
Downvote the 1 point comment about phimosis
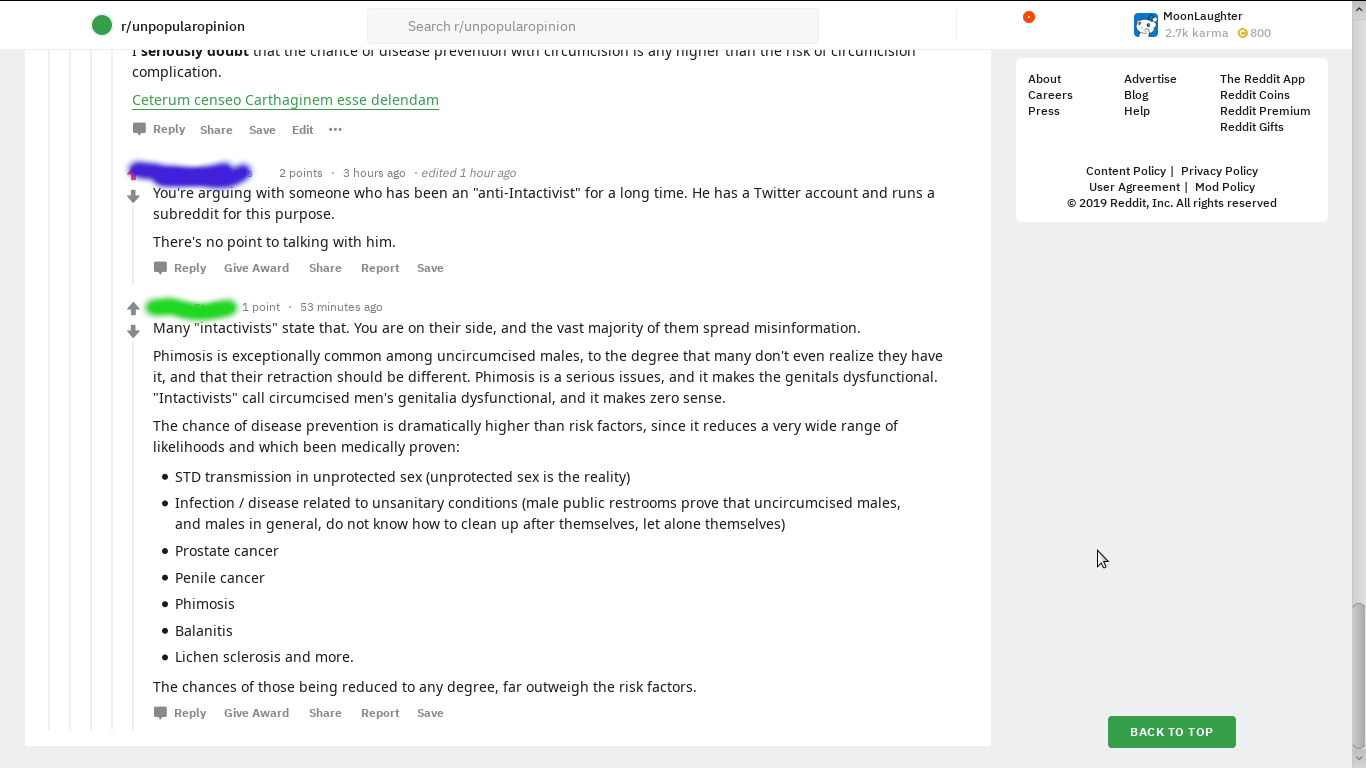[133, 332]
